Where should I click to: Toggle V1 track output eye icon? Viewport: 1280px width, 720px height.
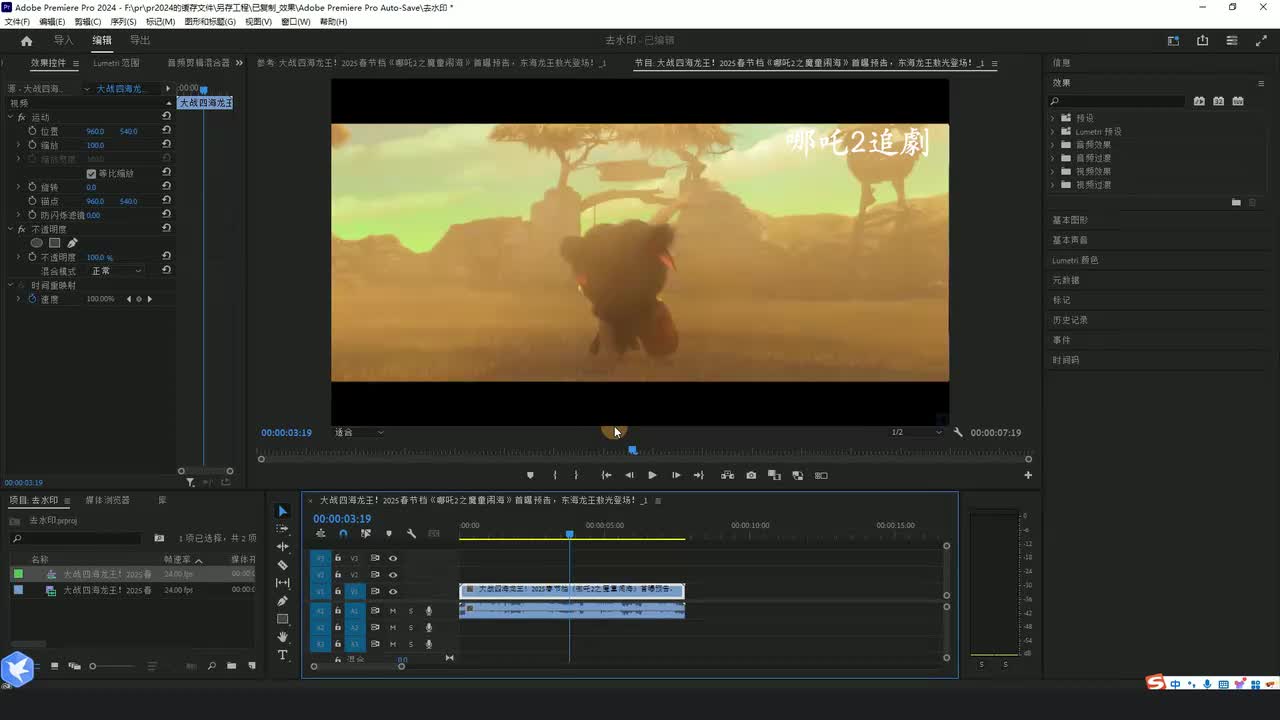393,591
